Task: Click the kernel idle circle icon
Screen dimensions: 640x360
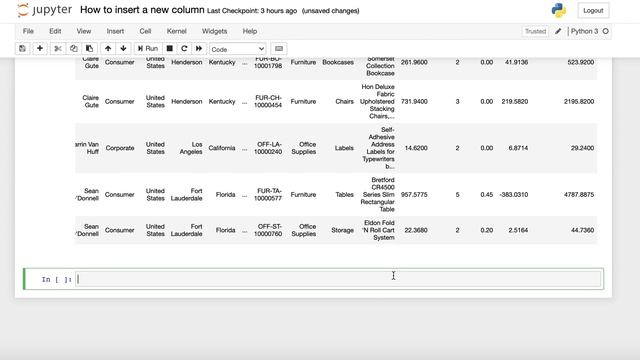Action: click(x=605, y=31)
